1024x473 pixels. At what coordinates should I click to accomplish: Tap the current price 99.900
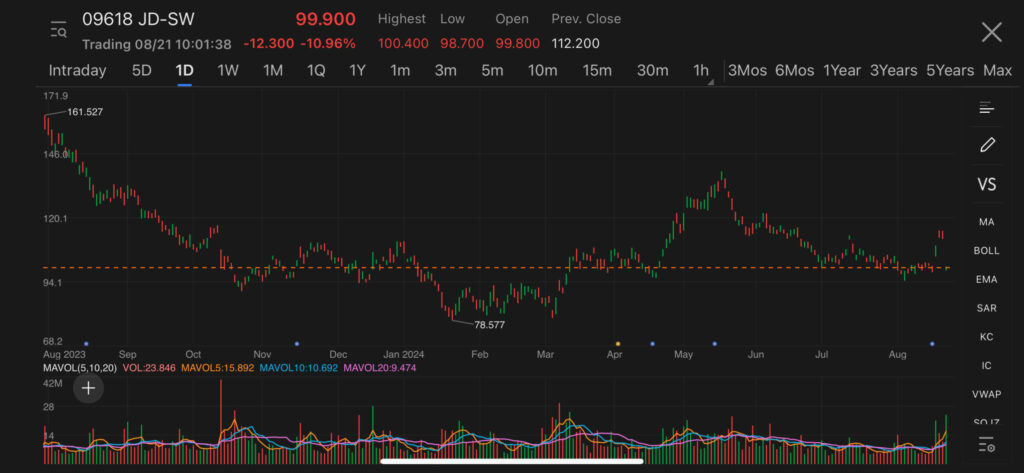pyautogui.click(x=326, y=19)
